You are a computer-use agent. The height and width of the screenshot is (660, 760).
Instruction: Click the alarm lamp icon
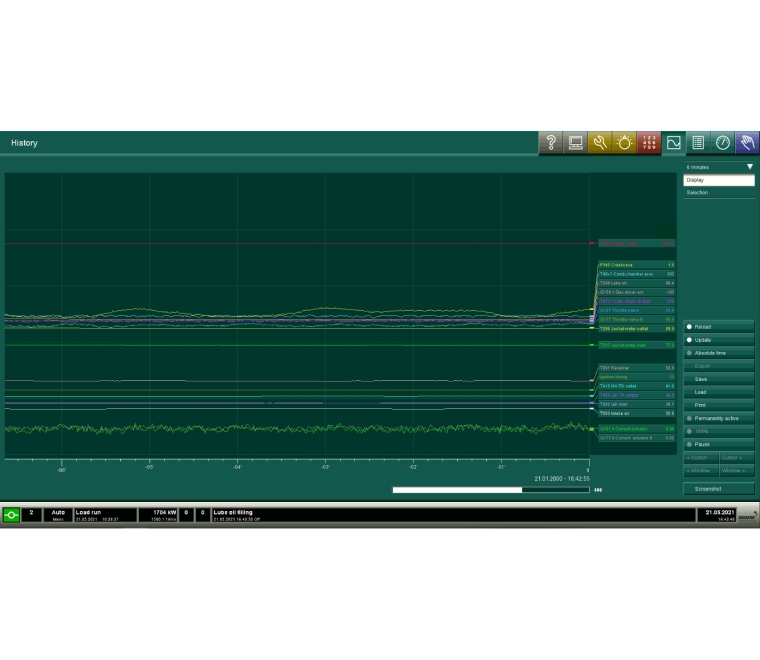point(625,143)
